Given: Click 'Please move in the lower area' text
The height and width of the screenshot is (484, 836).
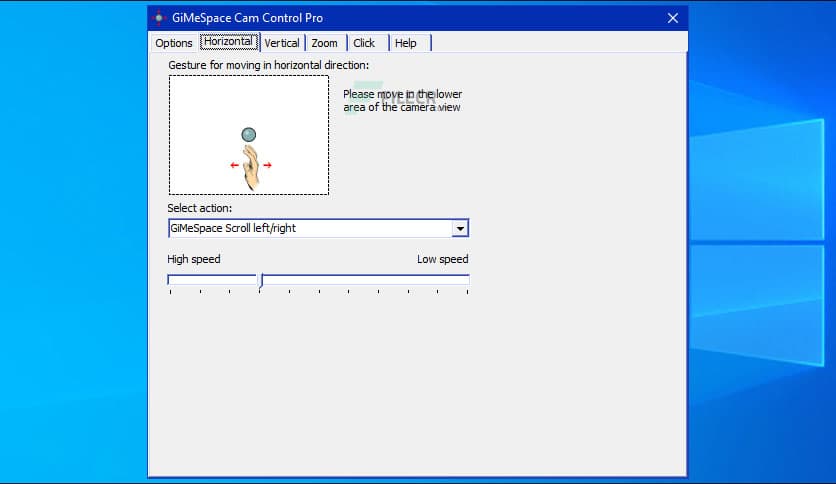Looking at the screenshot, I should click(x=403, y=101).
